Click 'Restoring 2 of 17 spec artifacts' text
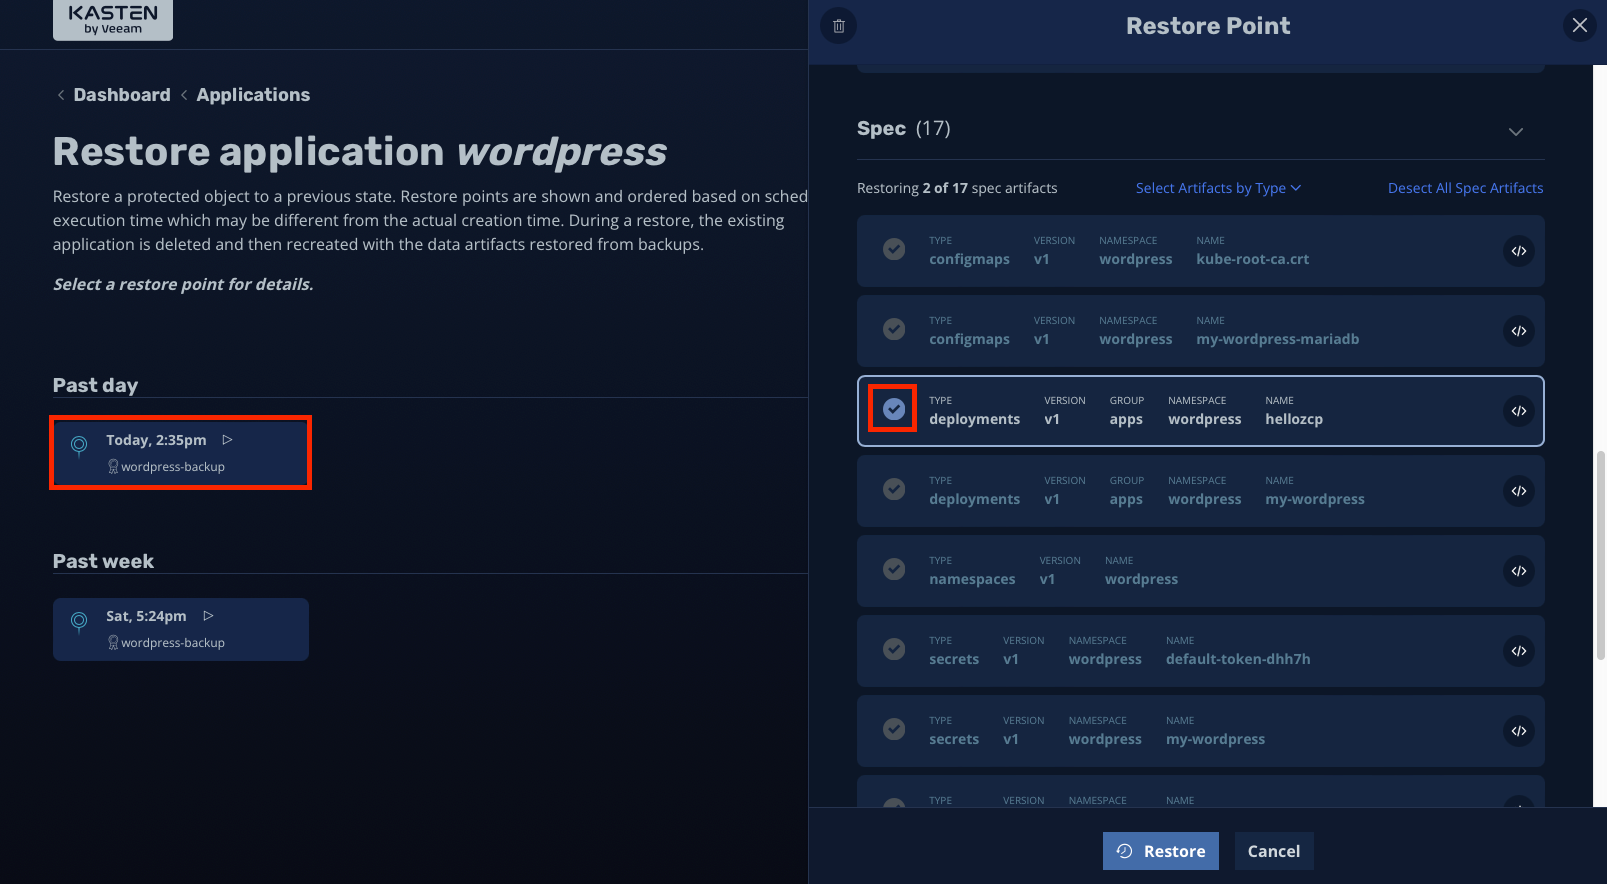Viewport: 1607px width, 884px height. [x=957, y=188]
